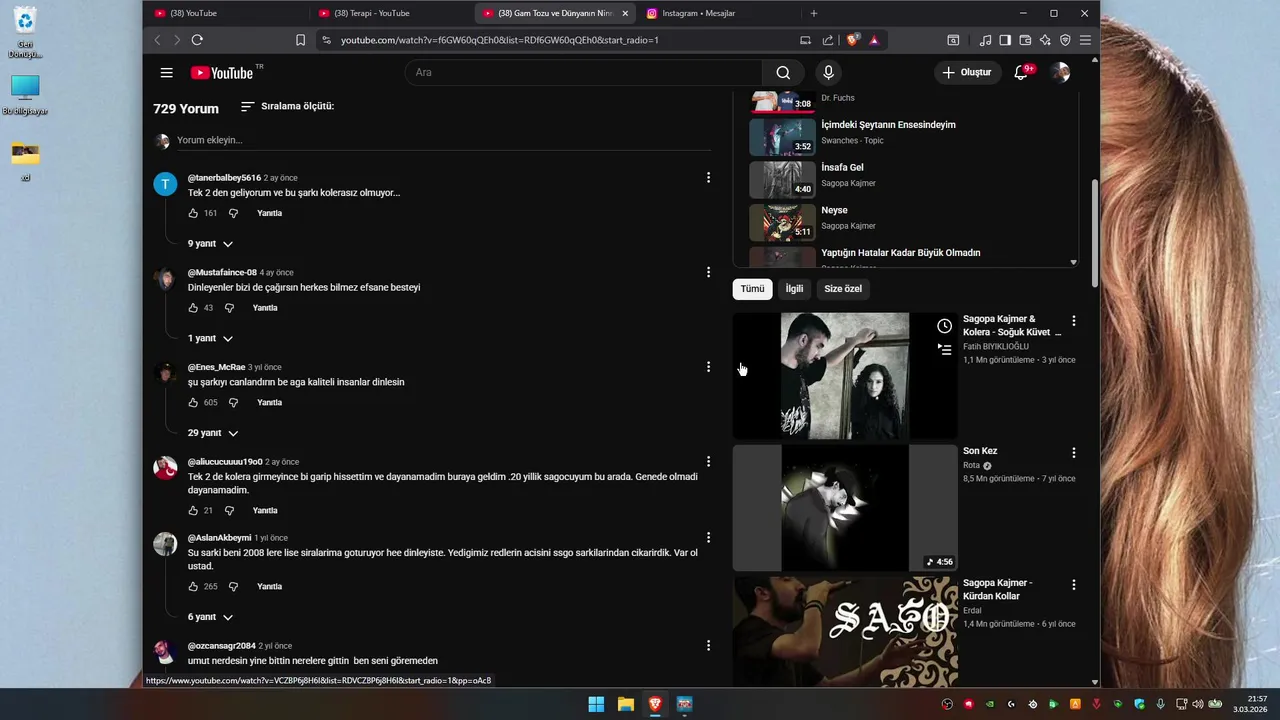Reply to @Enes_McRae with Yanıtla
Viewport: 1280px width, 720px height.
(x=269, y=402)
